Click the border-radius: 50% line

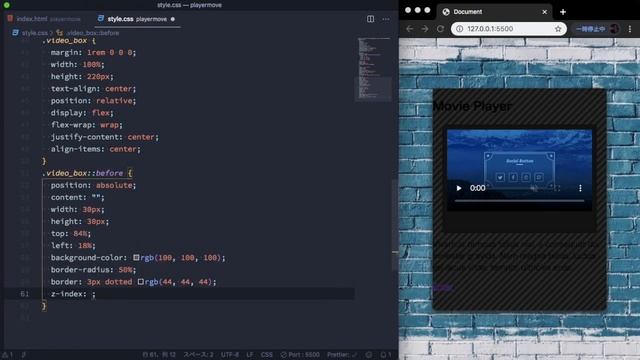pyautogui.click(x=93, y=270)
